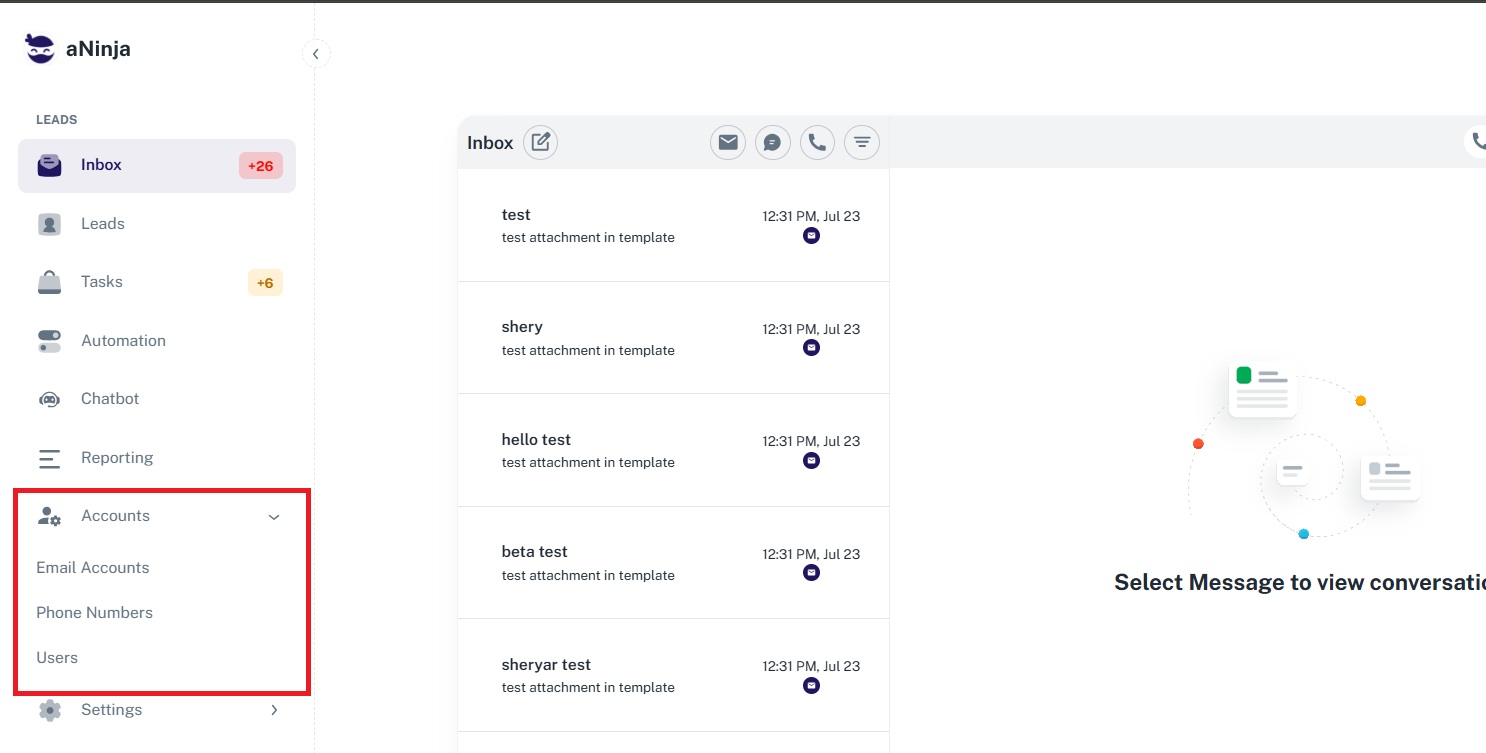The width and height of the screenshot is (1486, 753).
Task: Open Chatbot from the sidebar
Action: coord(109,399)
